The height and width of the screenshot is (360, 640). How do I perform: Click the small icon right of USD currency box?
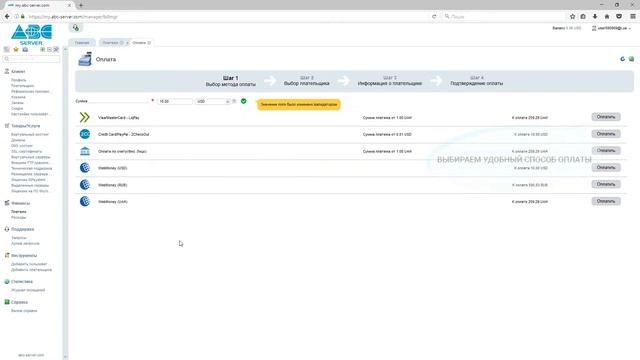(234, 101)
